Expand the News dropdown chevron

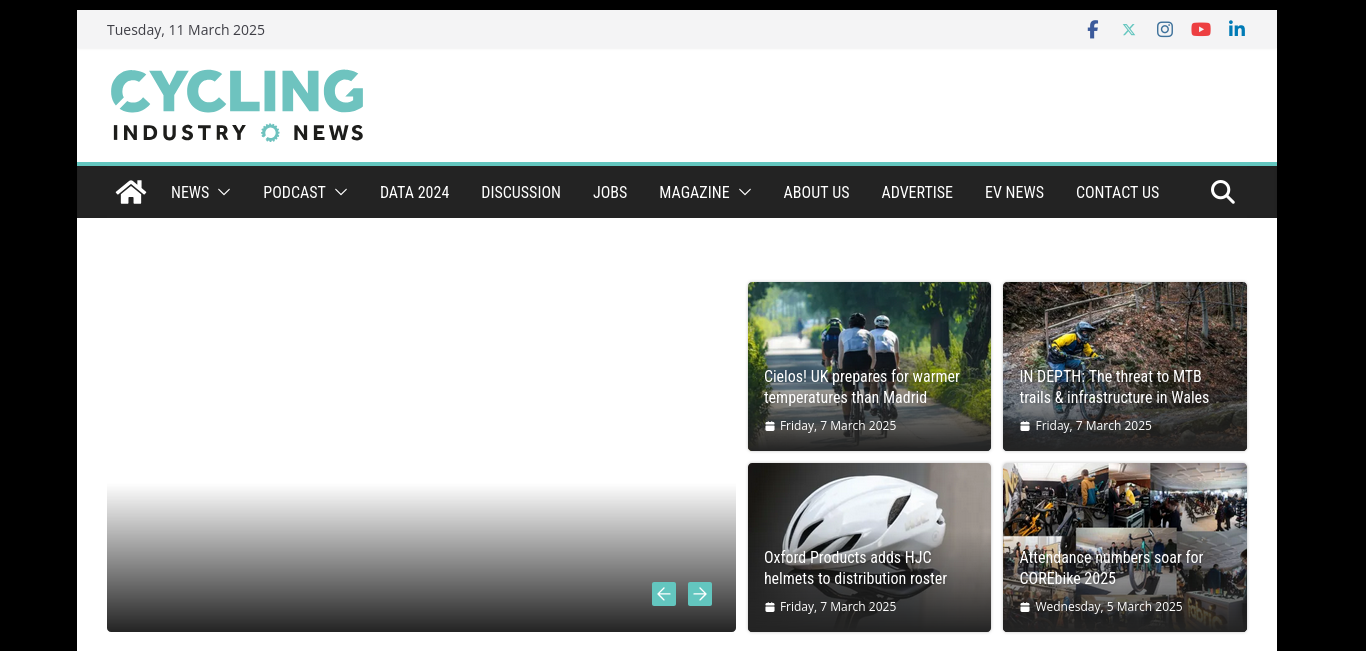coord(224,192)
